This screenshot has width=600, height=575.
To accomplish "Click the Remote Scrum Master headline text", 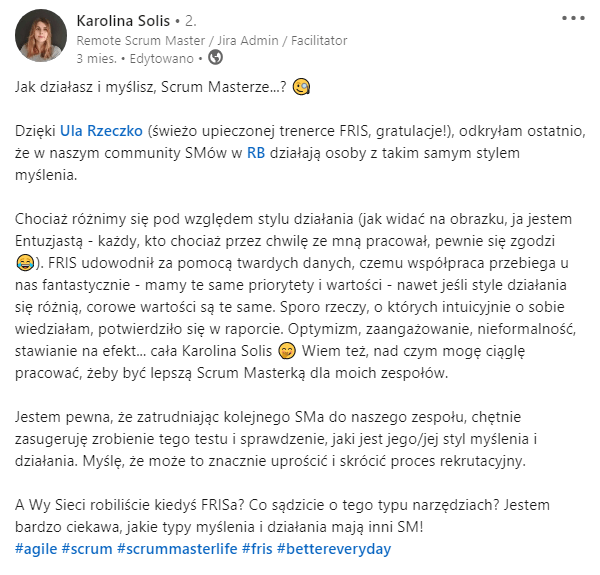I will point(212,41).
